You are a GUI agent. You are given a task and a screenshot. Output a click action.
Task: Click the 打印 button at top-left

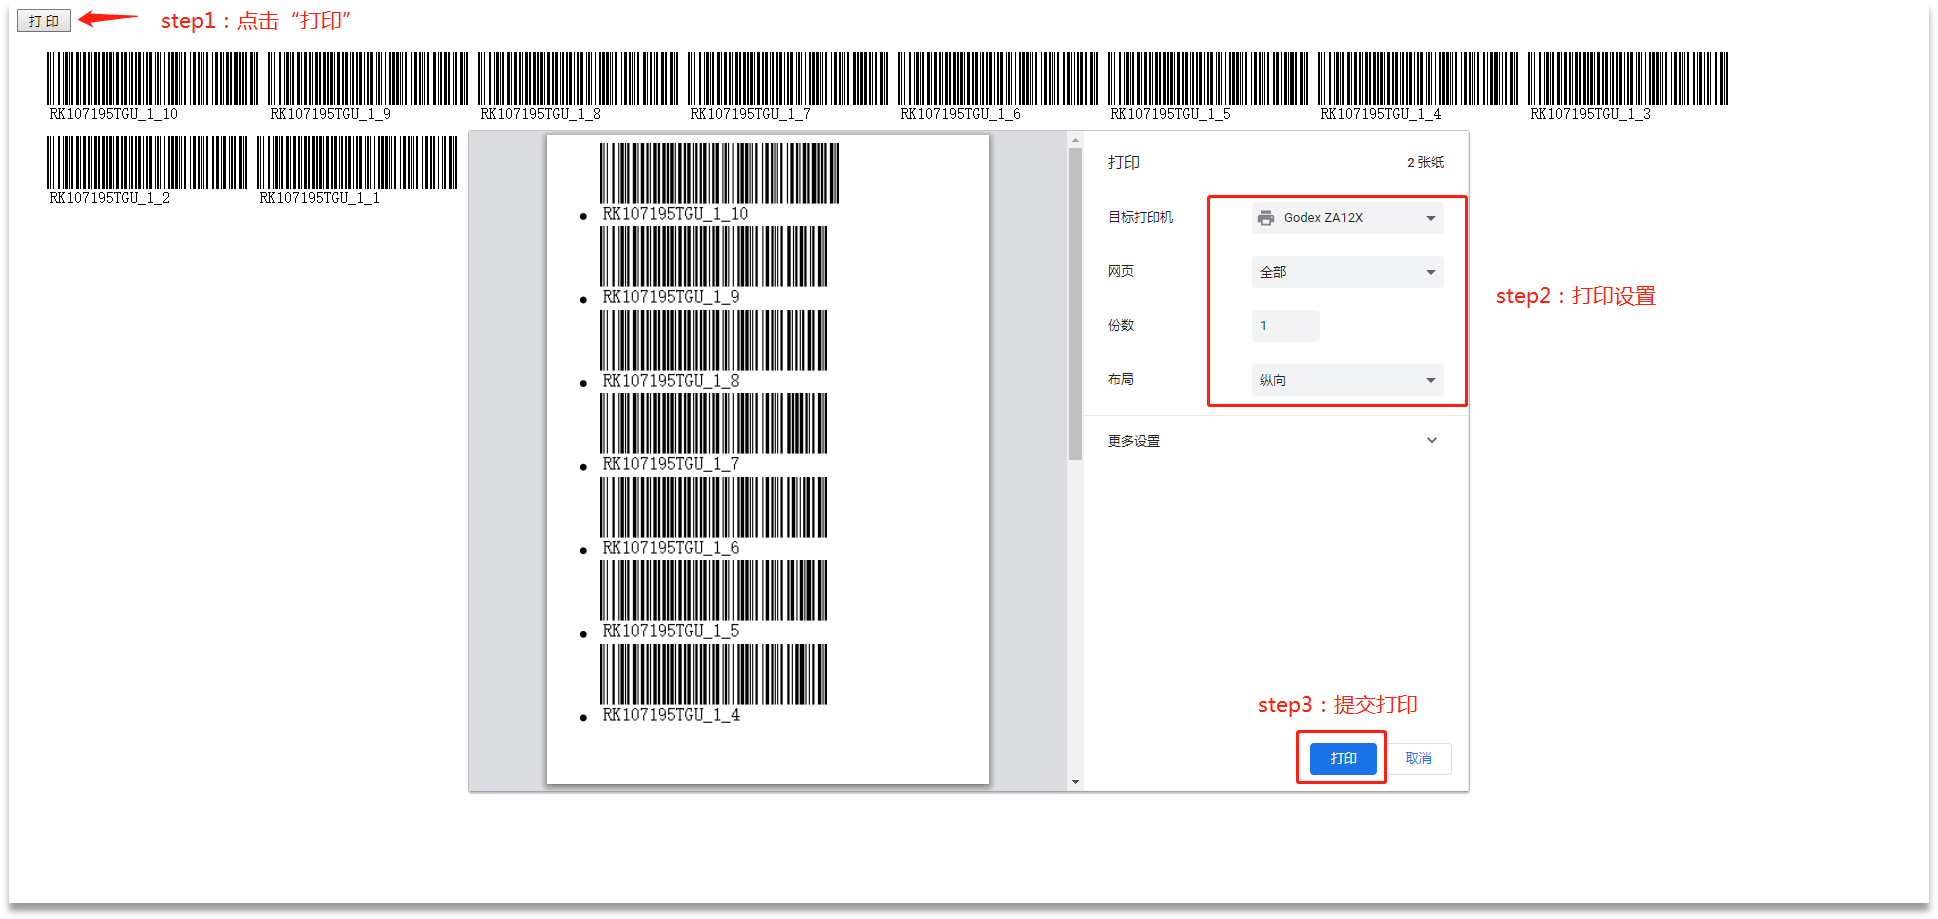click(44, 21)
